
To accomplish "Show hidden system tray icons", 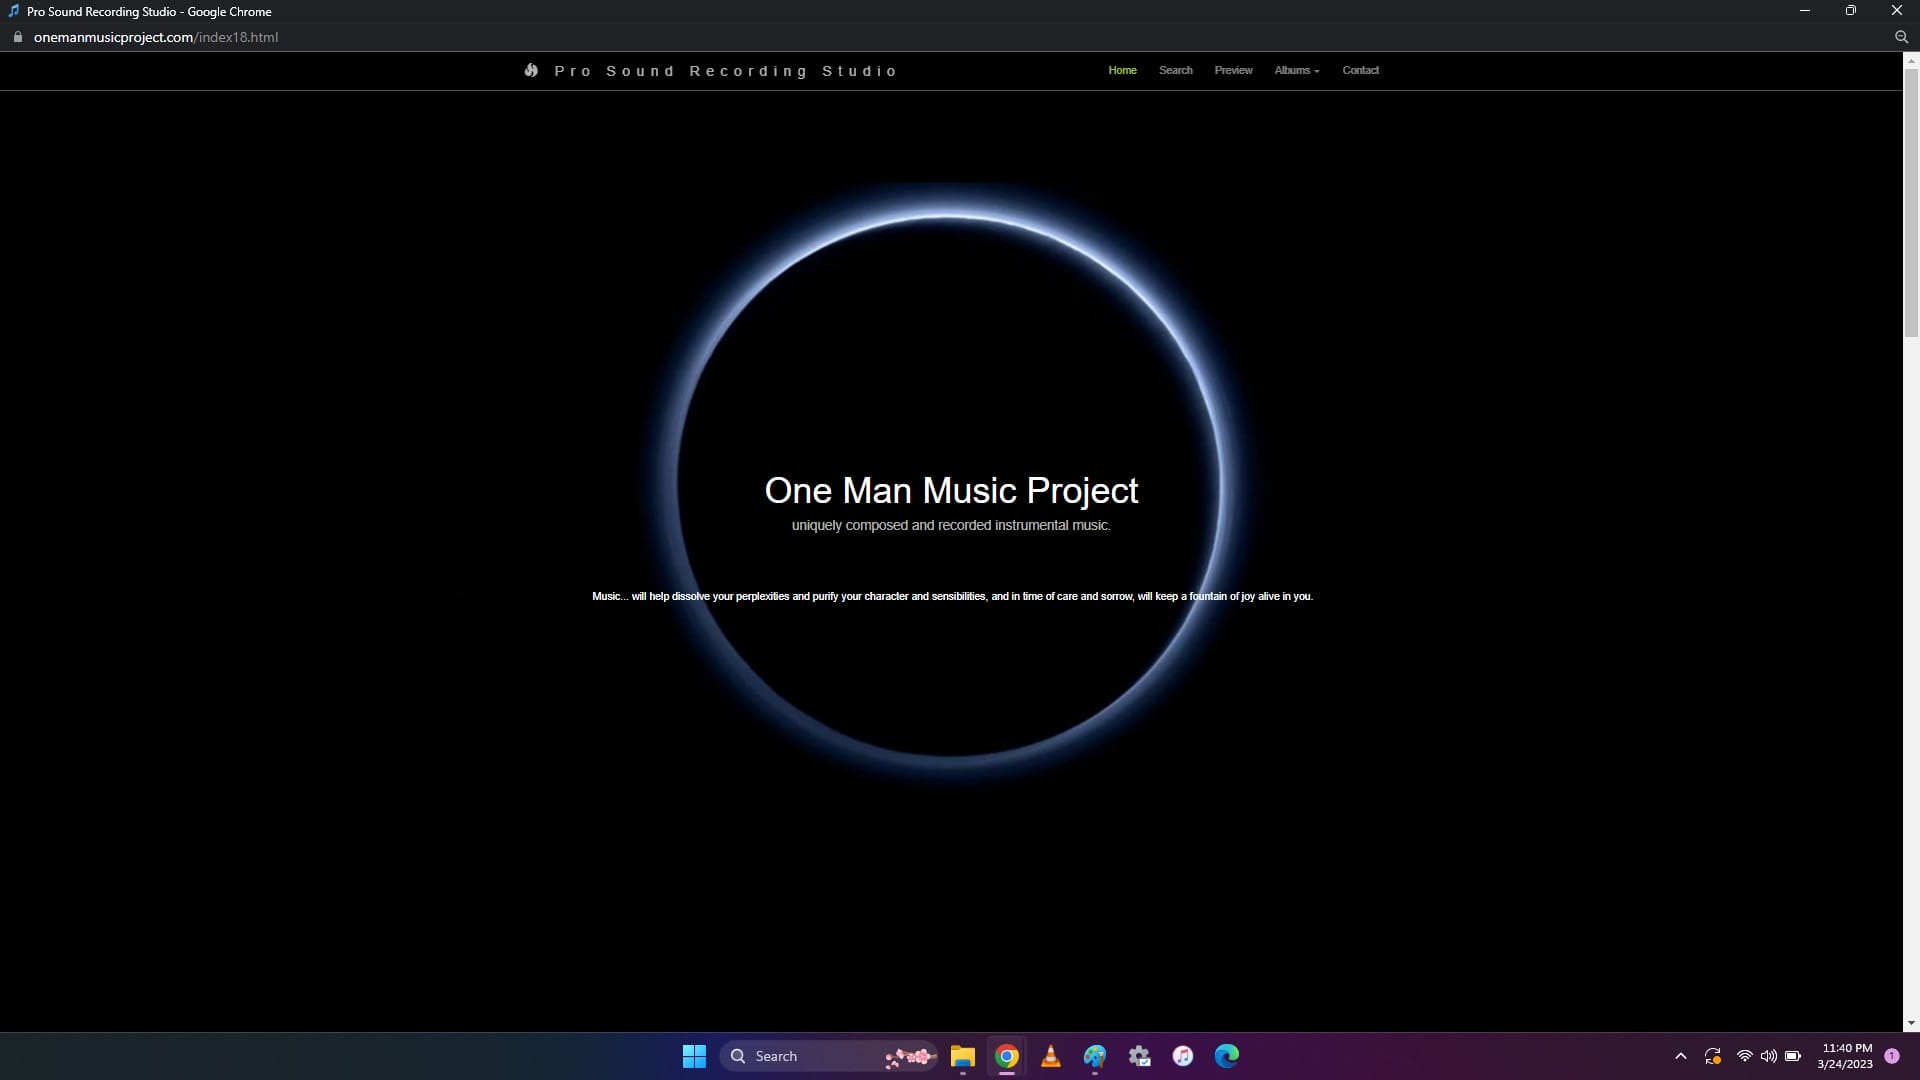I will click(1680, 1056).
